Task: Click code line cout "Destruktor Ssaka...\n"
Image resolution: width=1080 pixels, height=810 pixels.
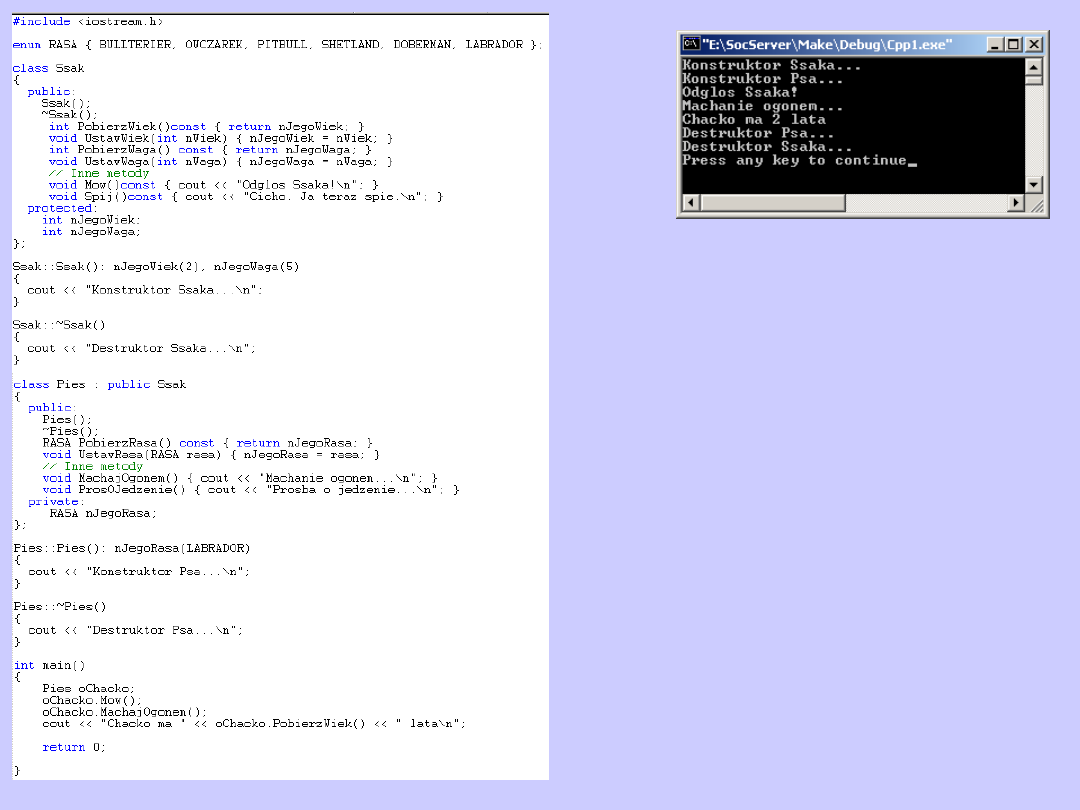Action: 141,349
